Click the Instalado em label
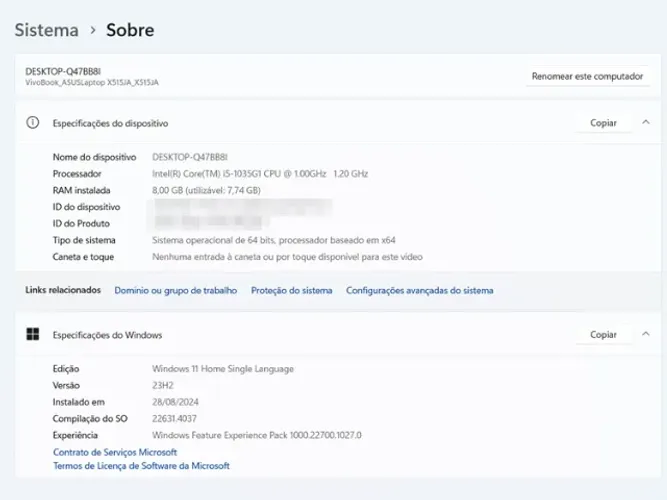Viewport: 667px width, 500px height. [x=79, y=402]
